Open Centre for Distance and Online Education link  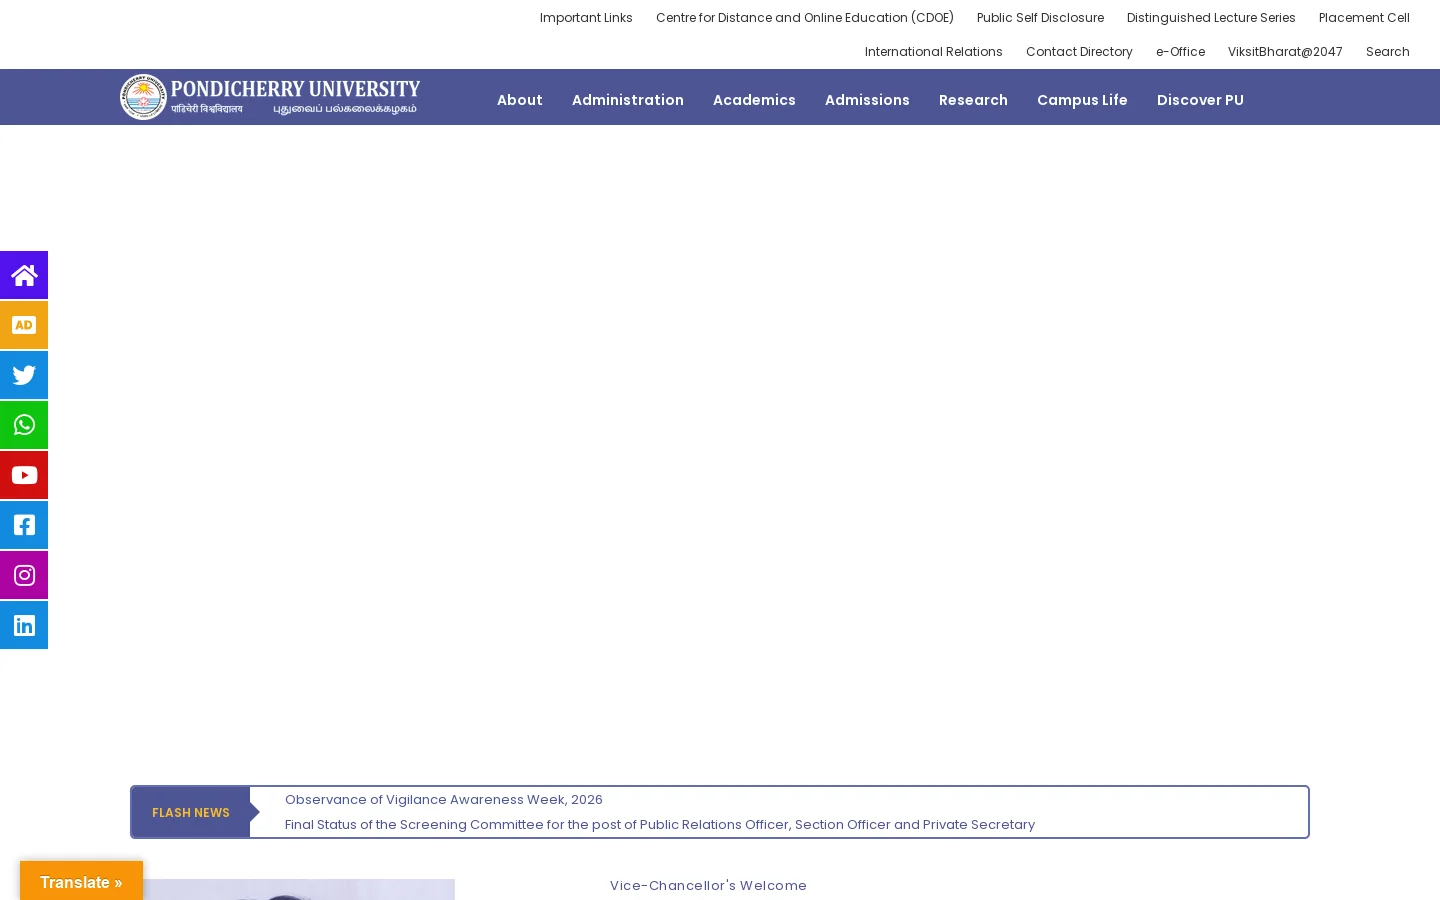tap(805, 17)
